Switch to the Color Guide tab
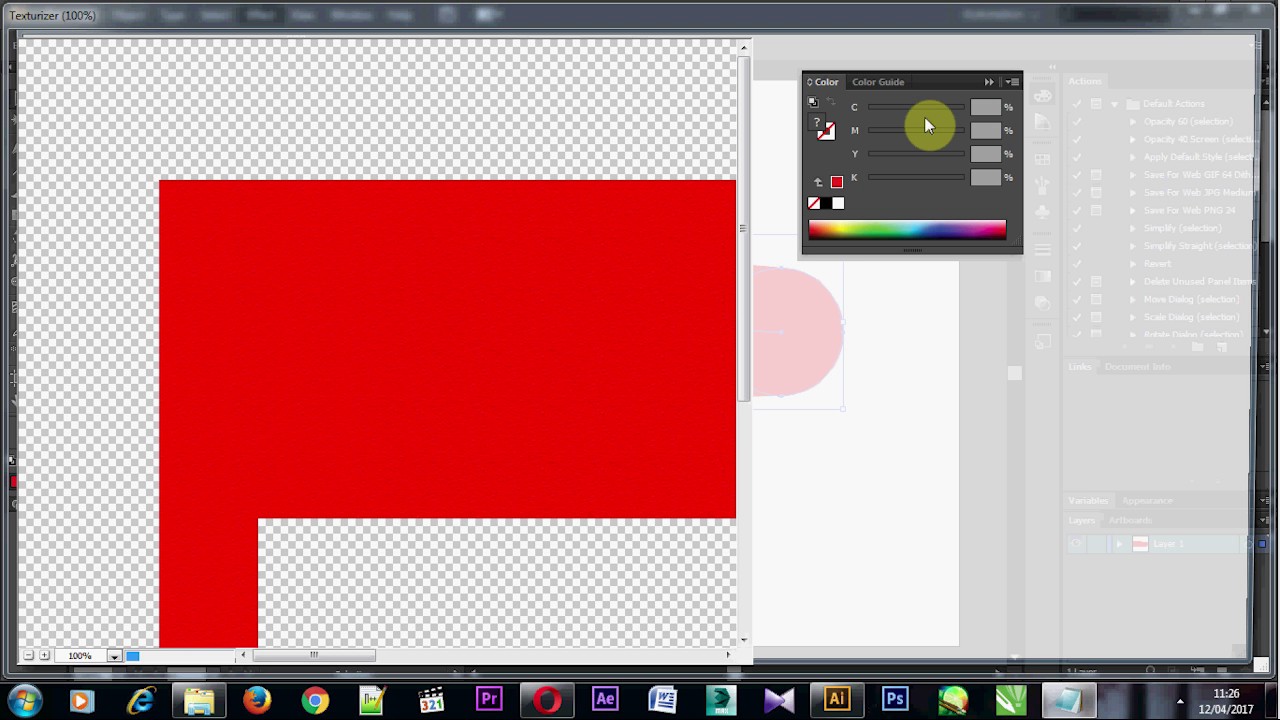The width and height of the screenshot is (1280, 720). [878, 82]
